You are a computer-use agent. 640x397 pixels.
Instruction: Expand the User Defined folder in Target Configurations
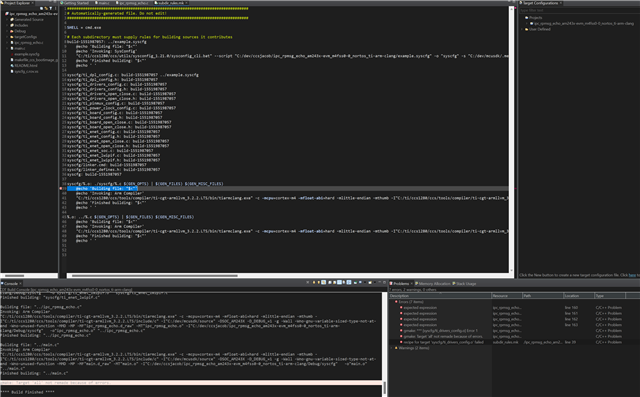coord(522,29)
